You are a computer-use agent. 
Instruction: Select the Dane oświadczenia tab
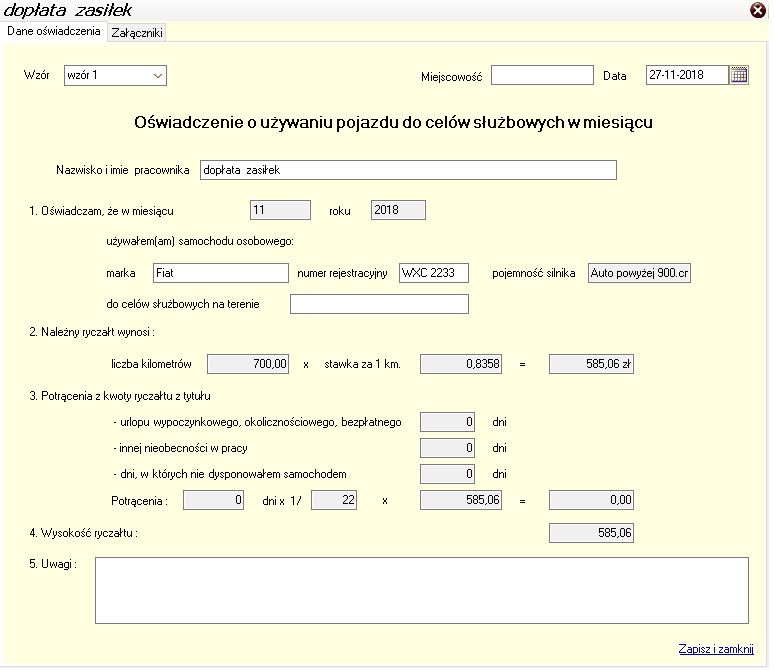(x=54, y=31)
